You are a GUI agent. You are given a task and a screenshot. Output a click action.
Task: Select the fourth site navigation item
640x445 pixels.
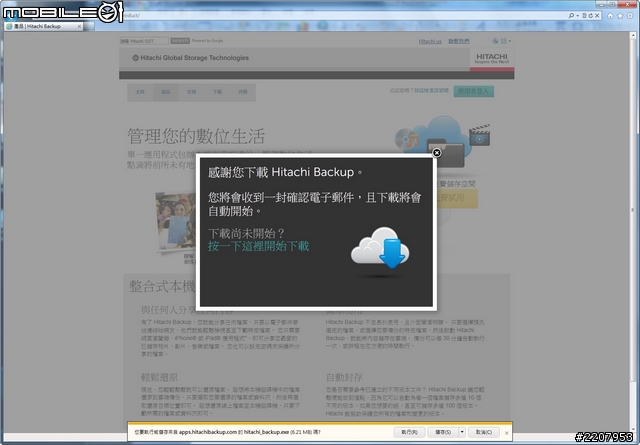217,92
